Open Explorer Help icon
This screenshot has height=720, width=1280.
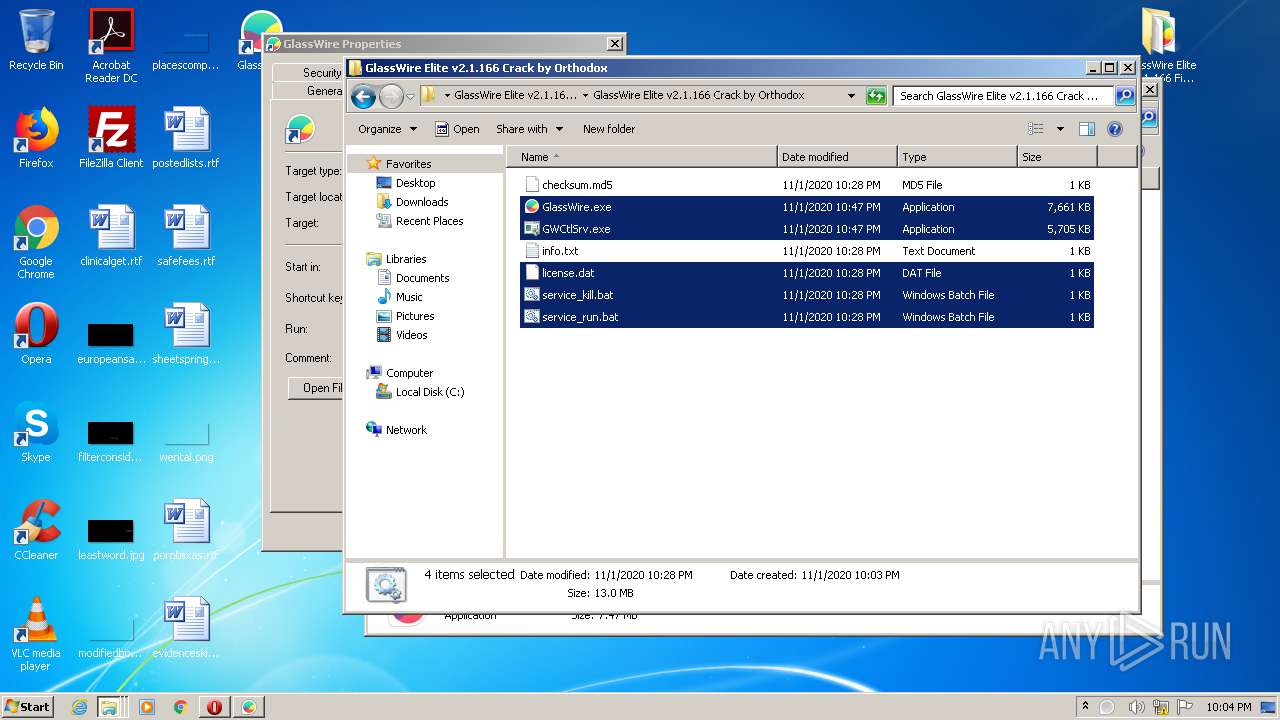coord(1115,129)
